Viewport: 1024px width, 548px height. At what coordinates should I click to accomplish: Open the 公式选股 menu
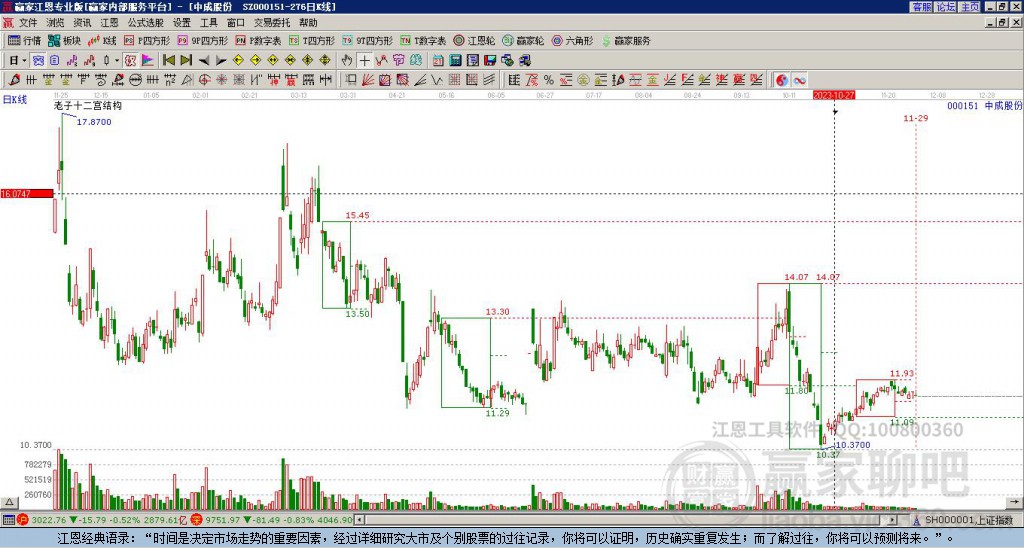pos(146,23)
